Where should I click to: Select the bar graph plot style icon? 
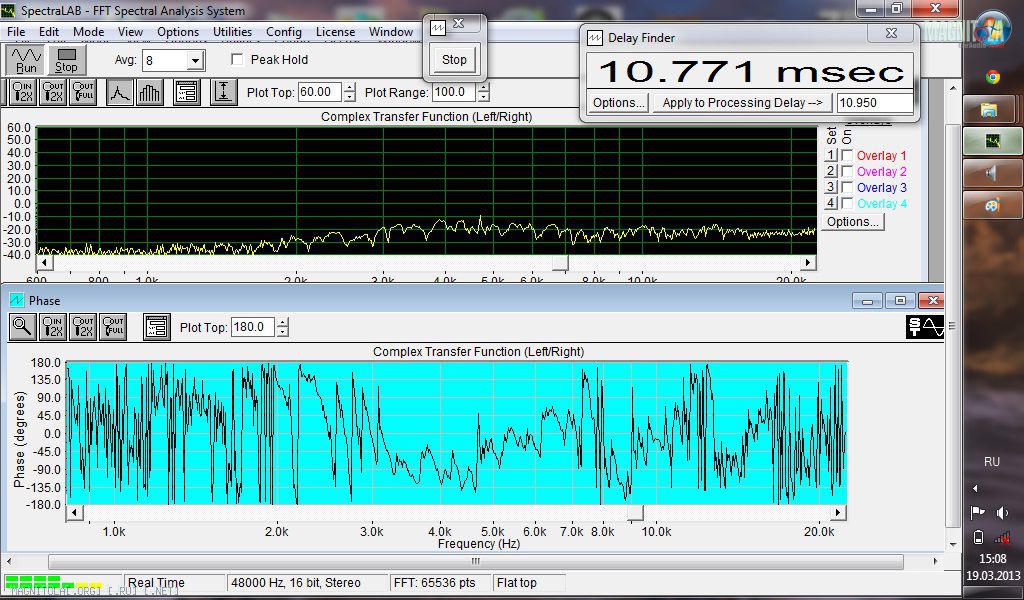click(x=150, y=92)
